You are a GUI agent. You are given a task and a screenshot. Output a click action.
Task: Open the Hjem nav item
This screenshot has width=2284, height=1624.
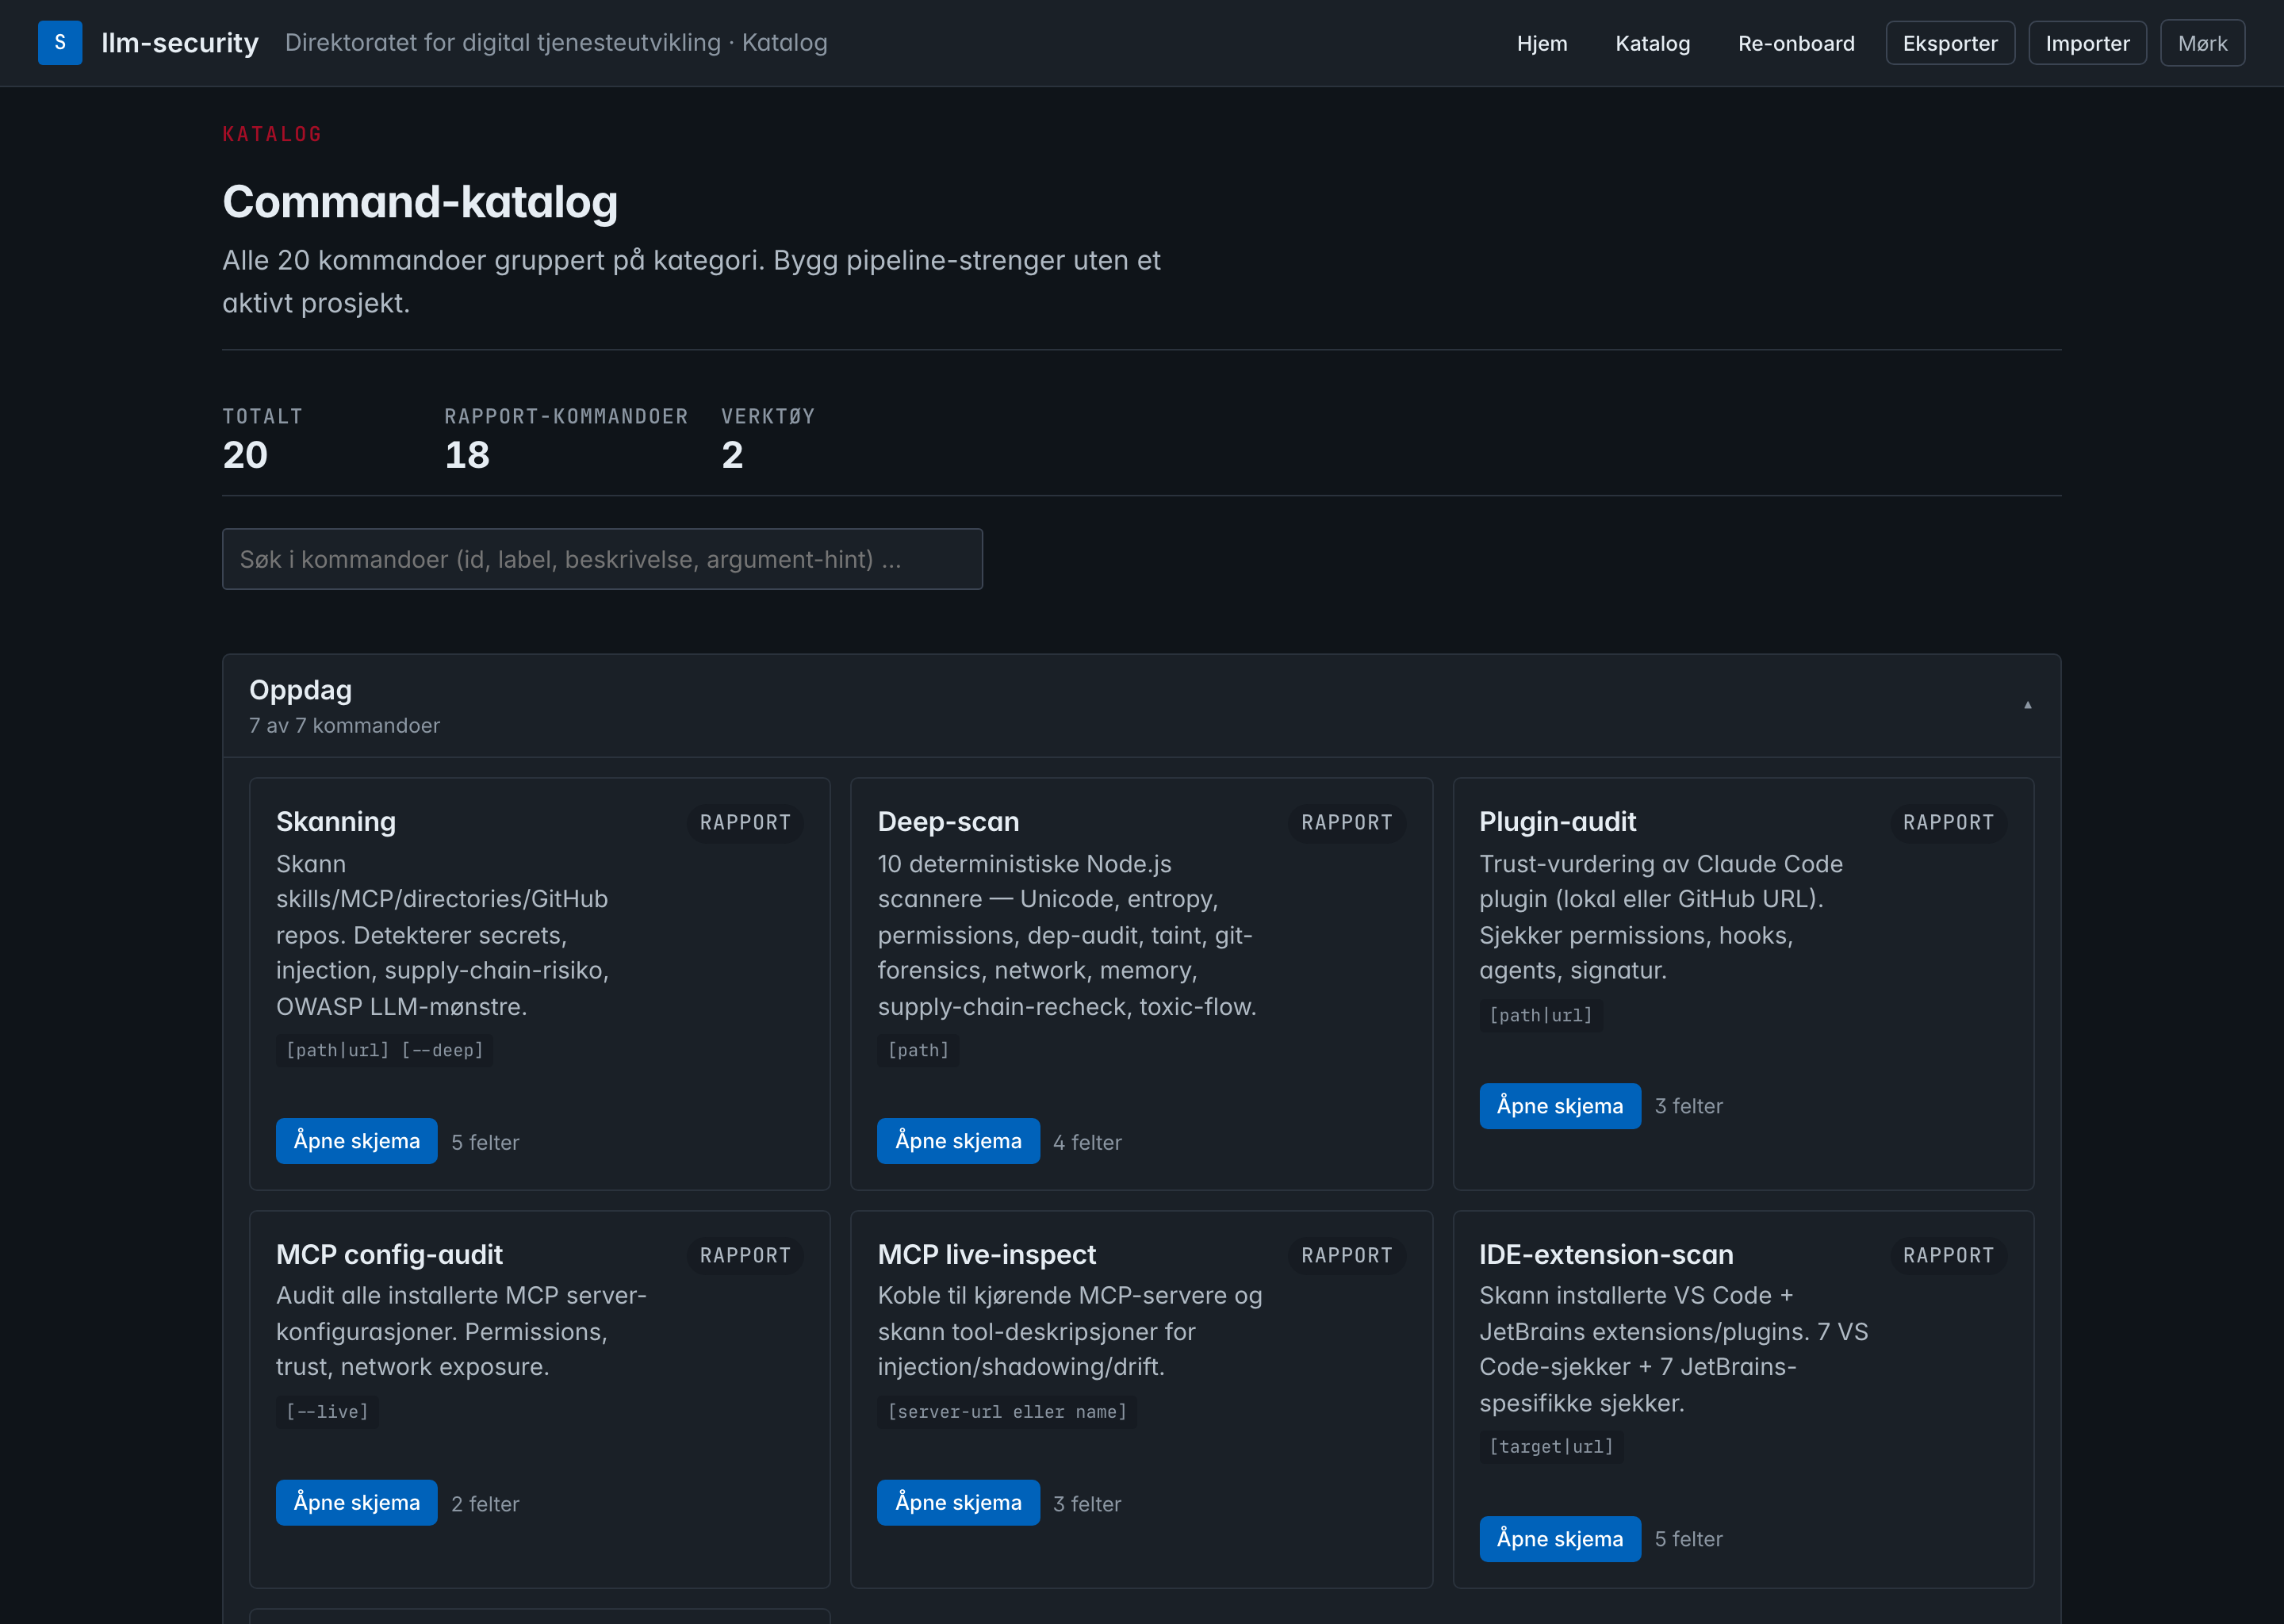click(1541, 43)
